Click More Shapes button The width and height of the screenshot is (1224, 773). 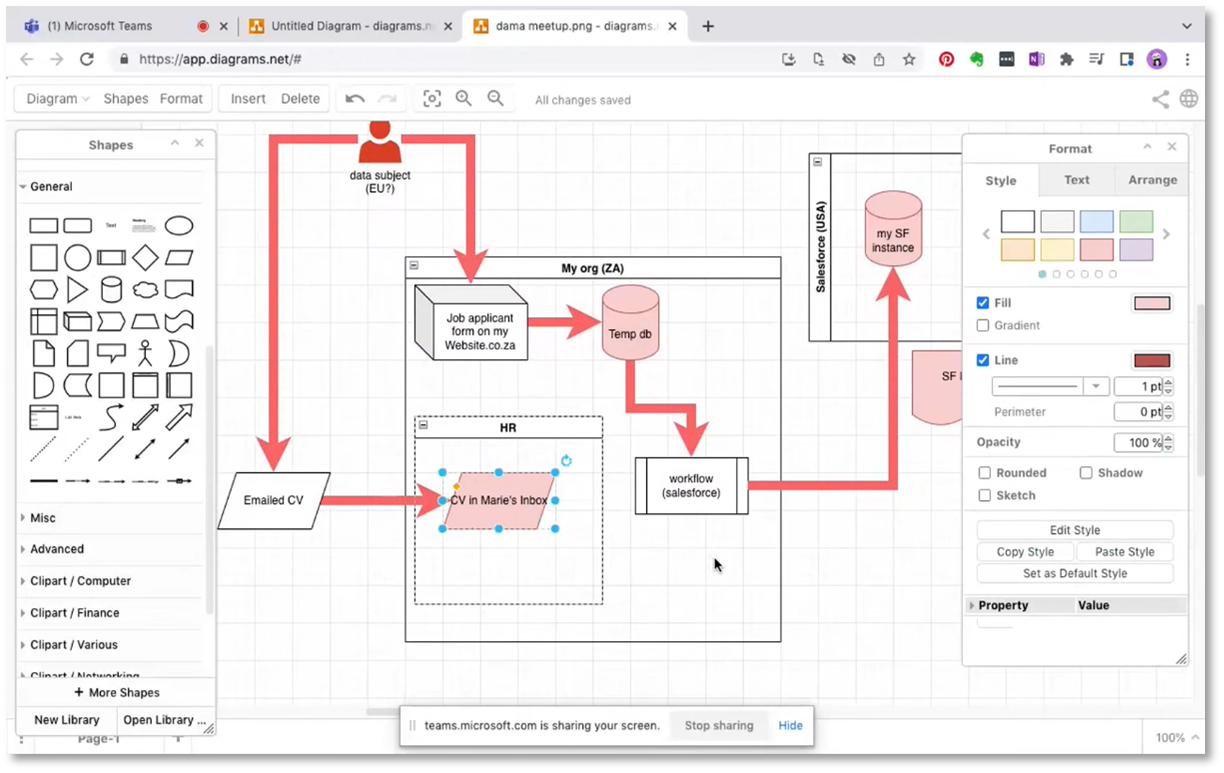(117, 692)
